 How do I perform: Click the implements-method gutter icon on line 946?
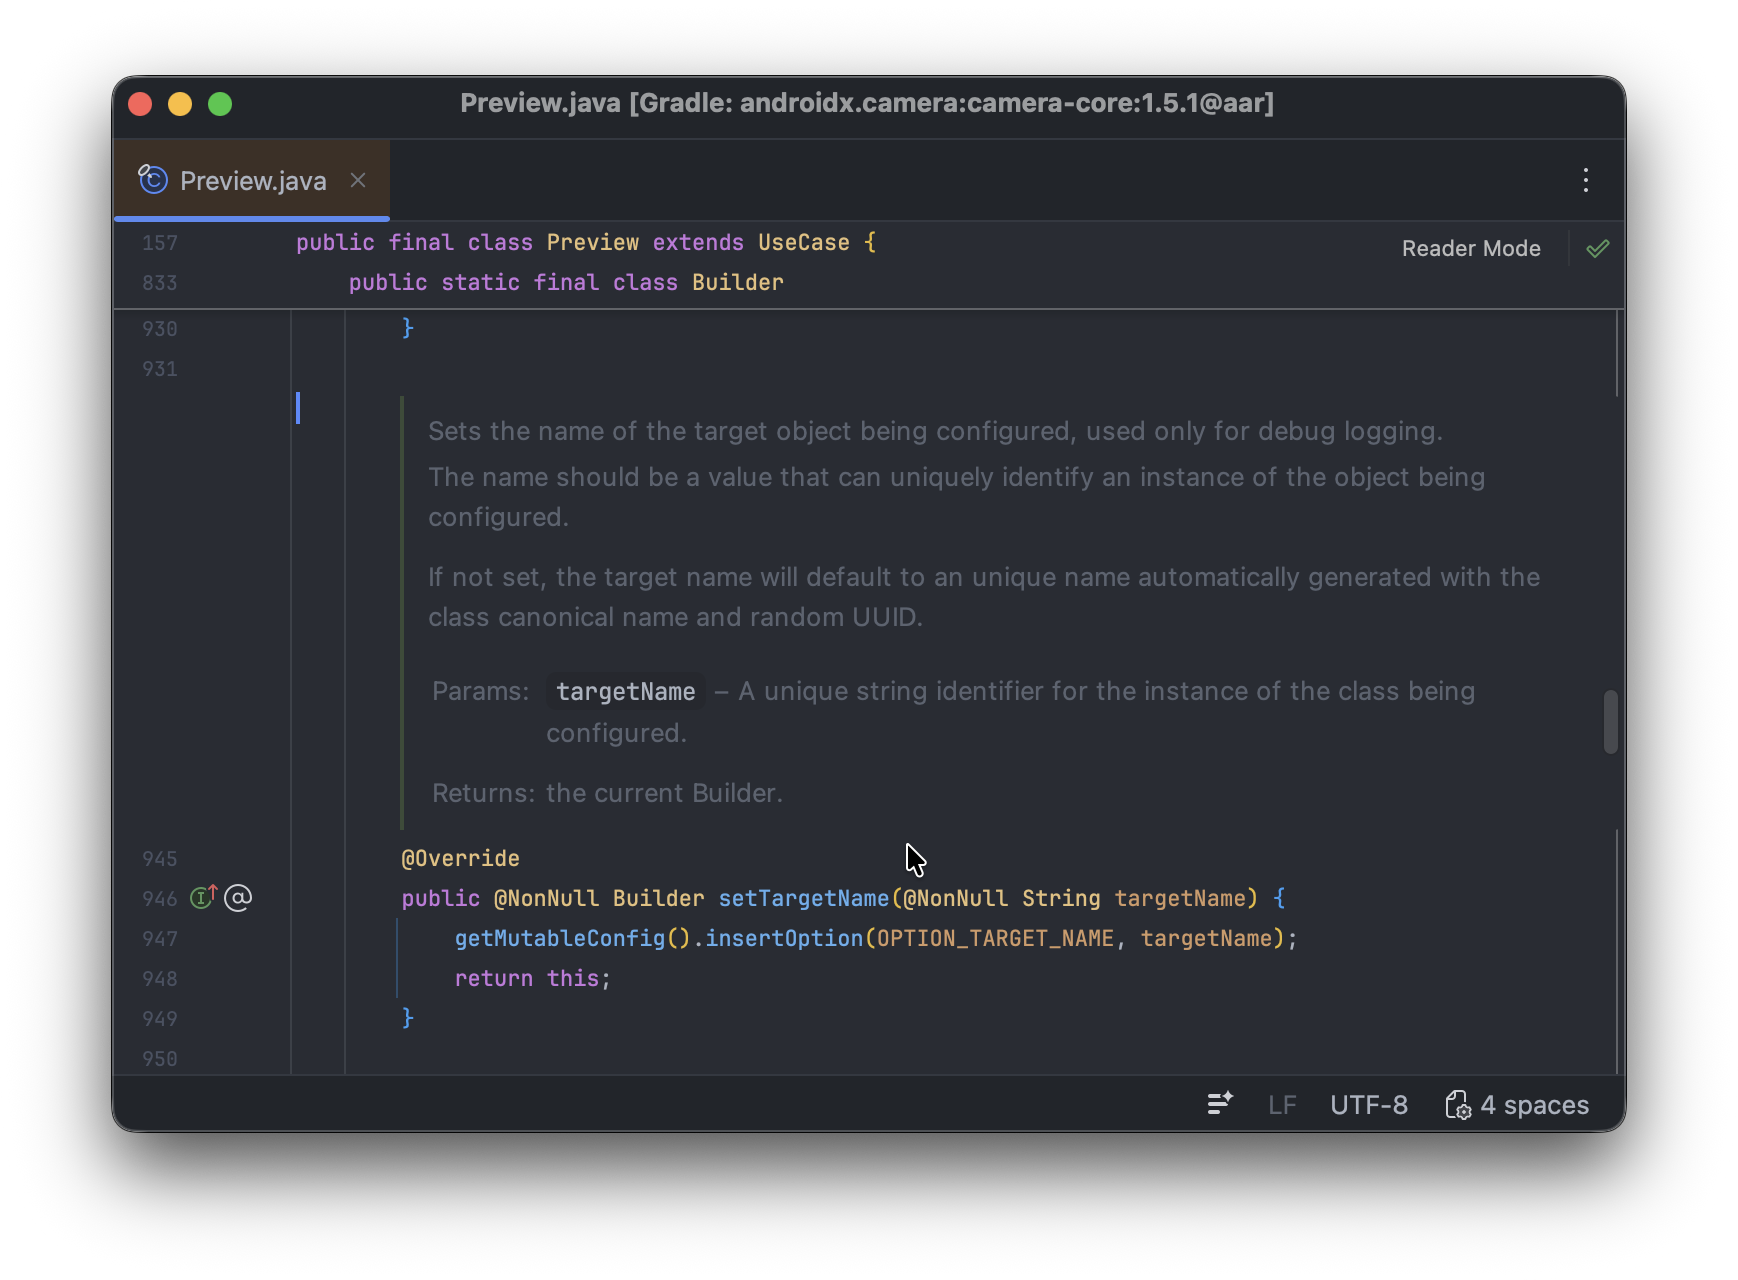203,897
